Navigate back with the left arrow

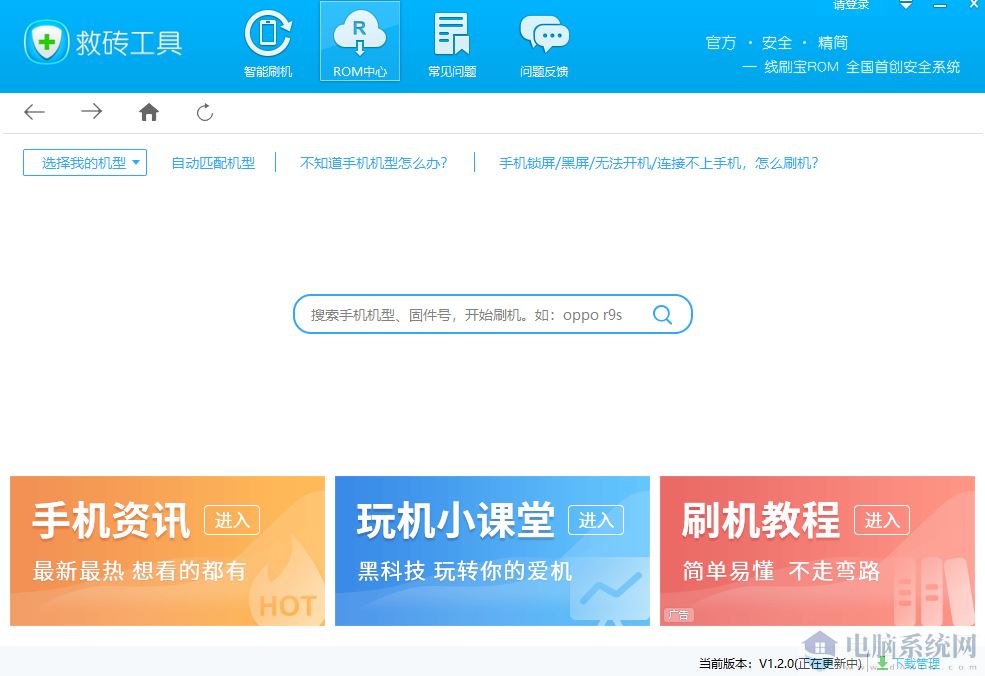click(x=34, y=112)
